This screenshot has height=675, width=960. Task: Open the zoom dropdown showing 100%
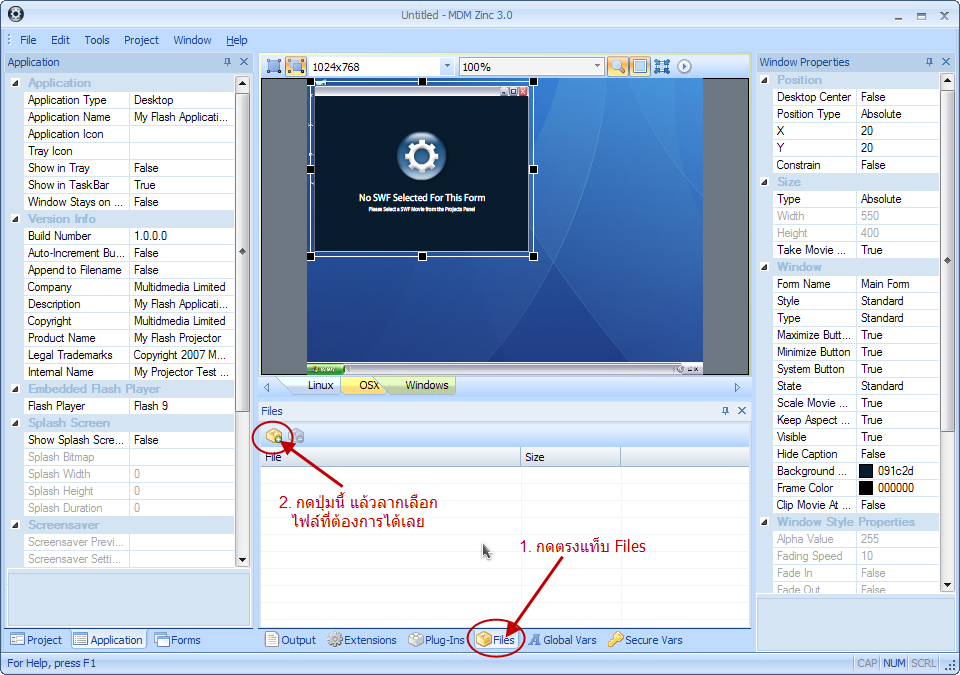(x=598, y=66)
